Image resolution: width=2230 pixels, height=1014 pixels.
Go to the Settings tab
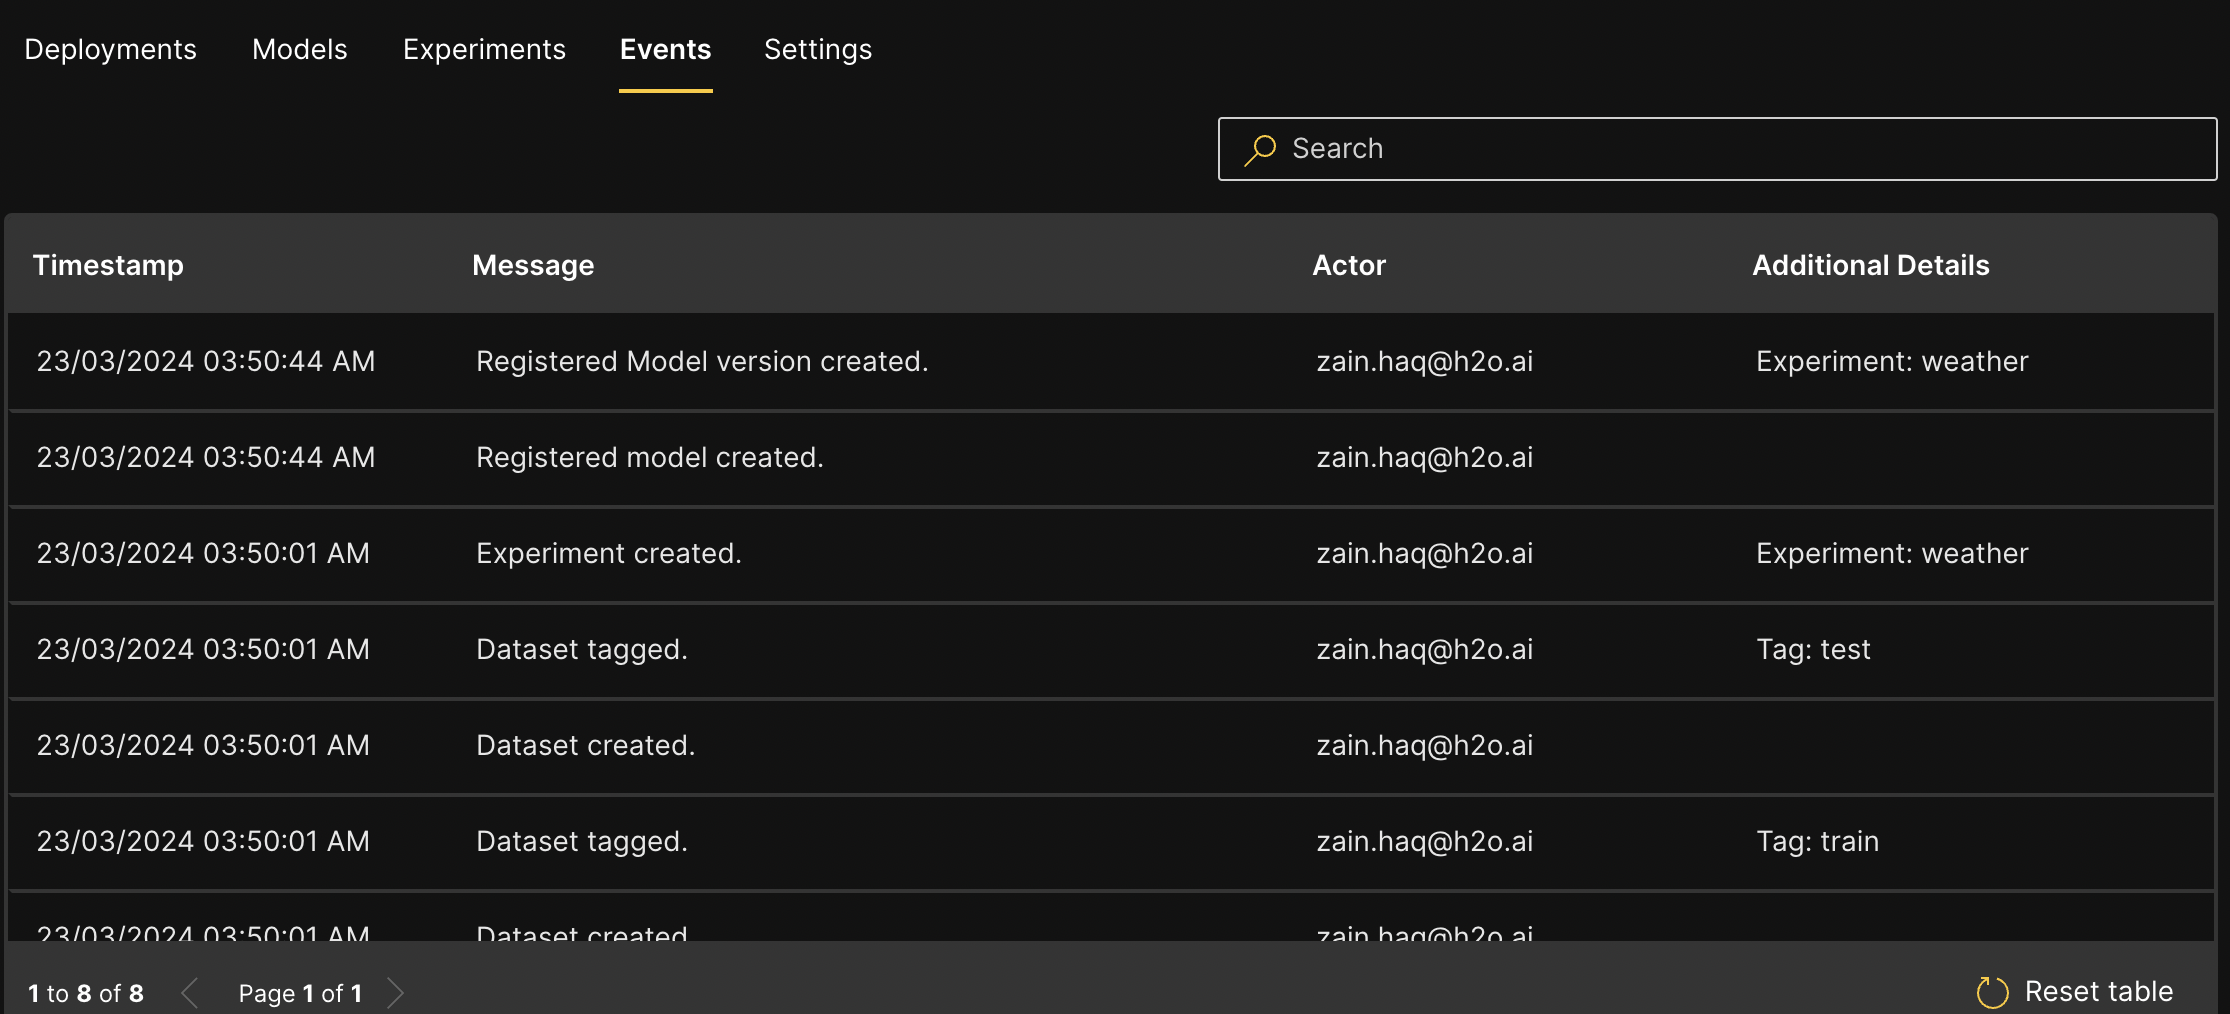click(x=818, y=49)
